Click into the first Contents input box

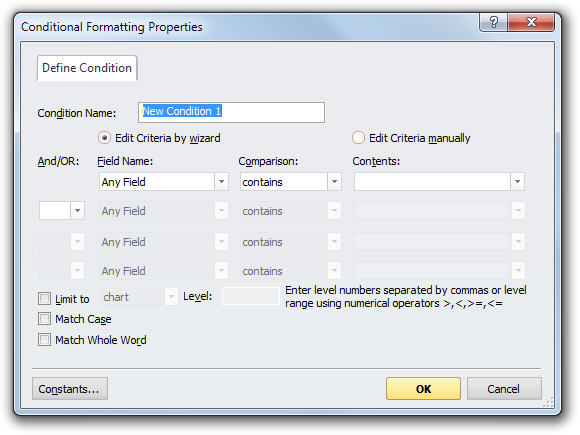(432, 182)
